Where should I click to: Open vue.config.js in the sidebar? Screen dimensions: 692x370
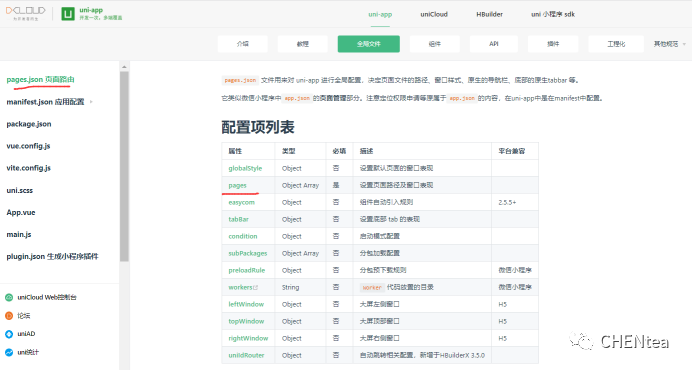pos(28,146)
